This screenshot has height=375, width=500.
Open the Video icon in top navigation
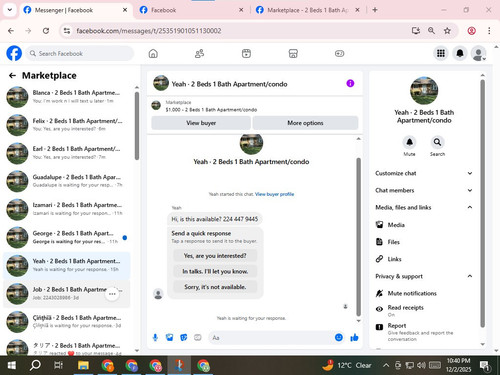click(246, 53)
